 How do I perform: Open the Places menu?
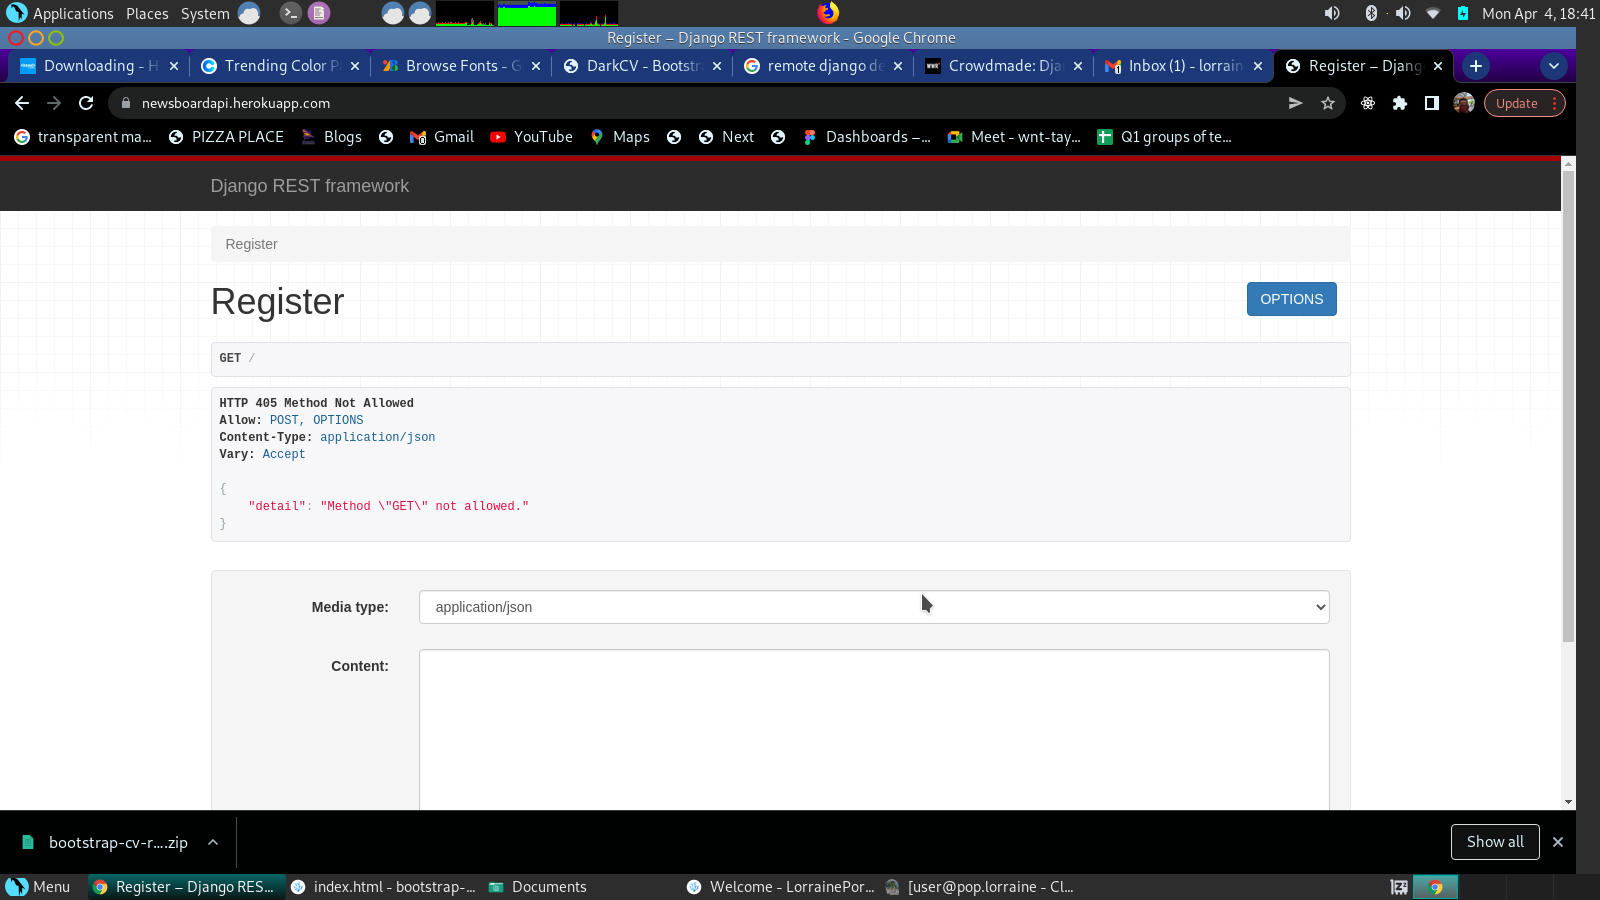147,13
